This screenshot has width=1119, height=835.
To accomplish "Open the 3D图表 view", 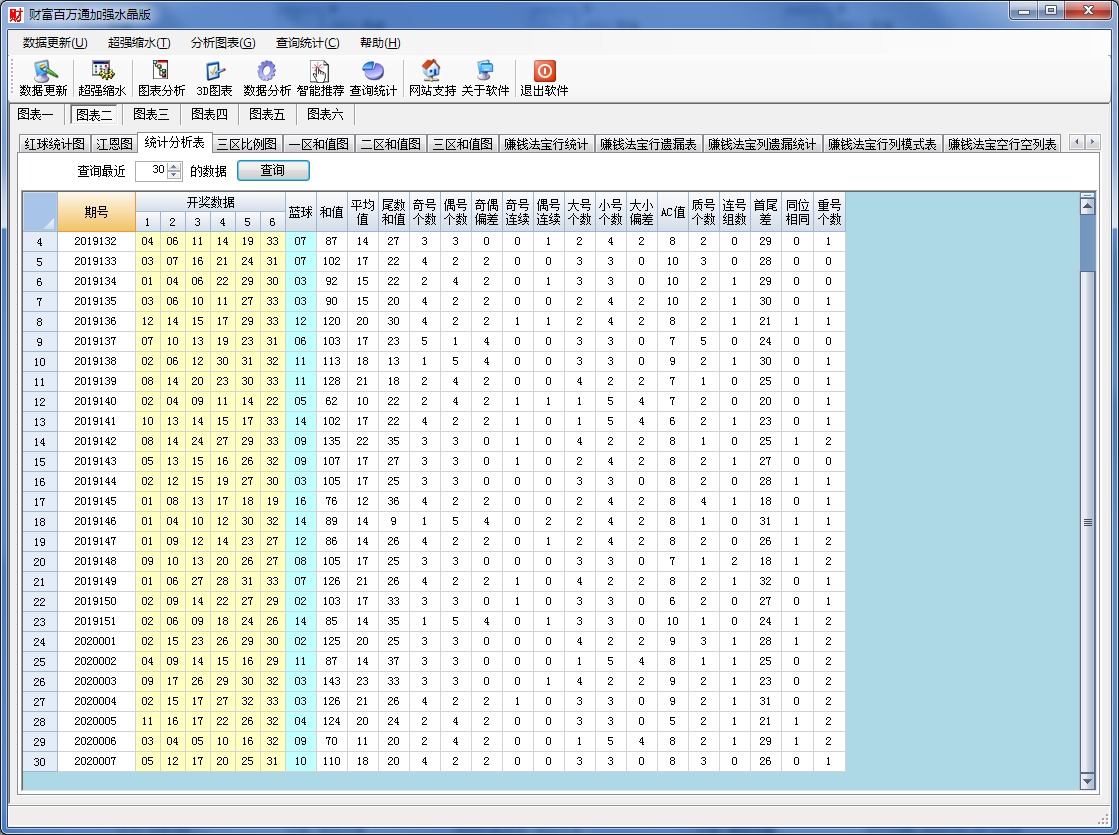I will tap(214, 78).
